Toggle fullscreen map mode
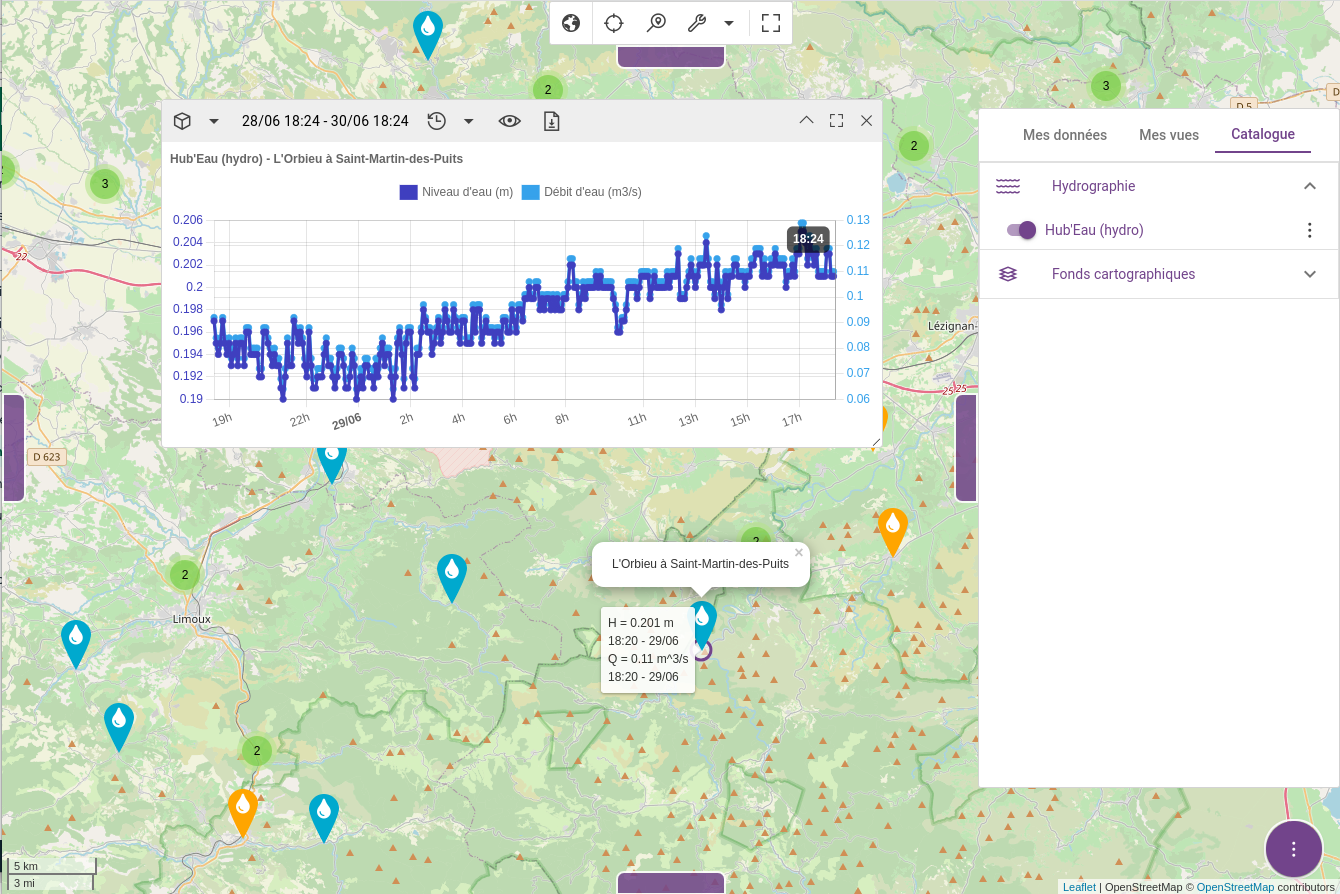The height and width of the screenshot is (894, 1340). click(770, 23)
